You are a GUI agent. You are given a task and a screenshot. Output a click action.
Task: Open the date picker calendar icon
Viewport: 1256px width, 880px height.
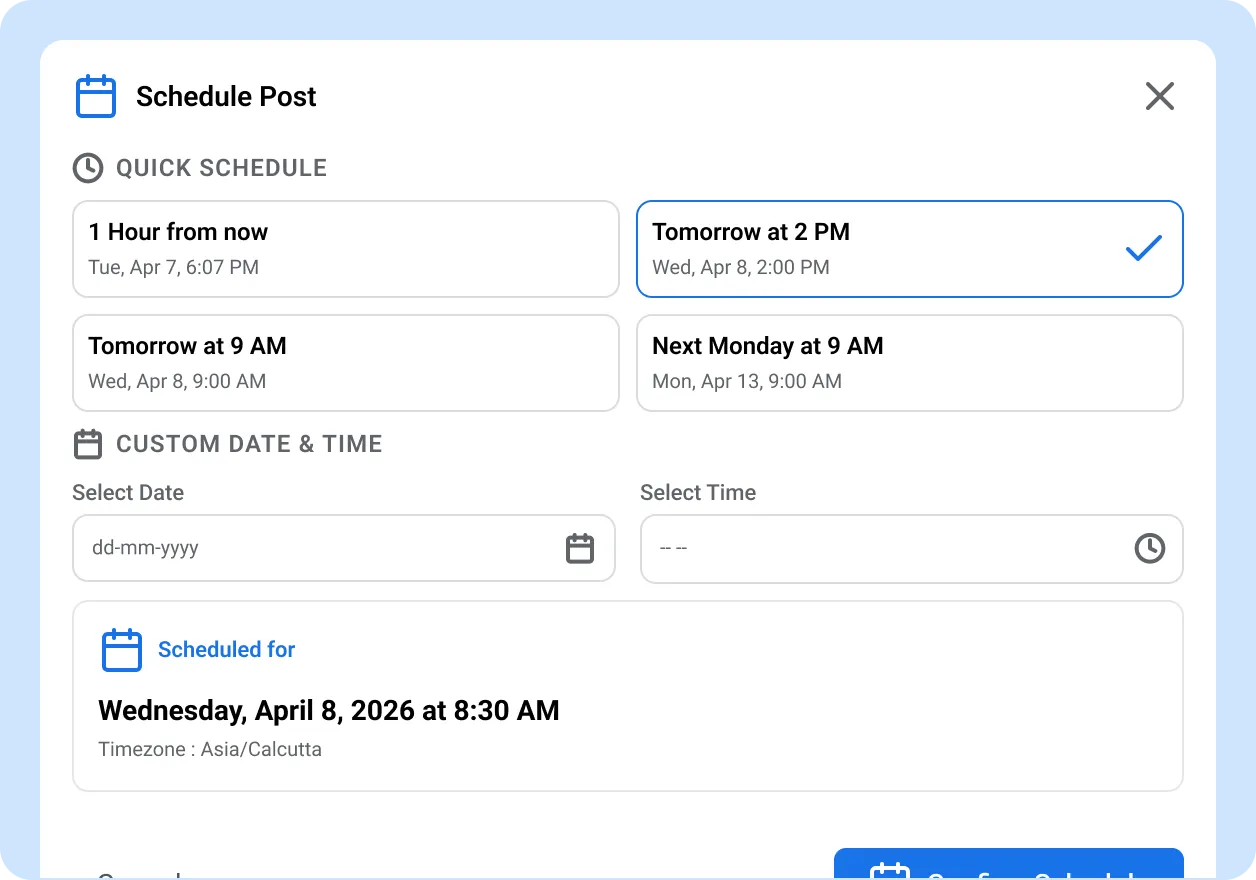(580, 548)
